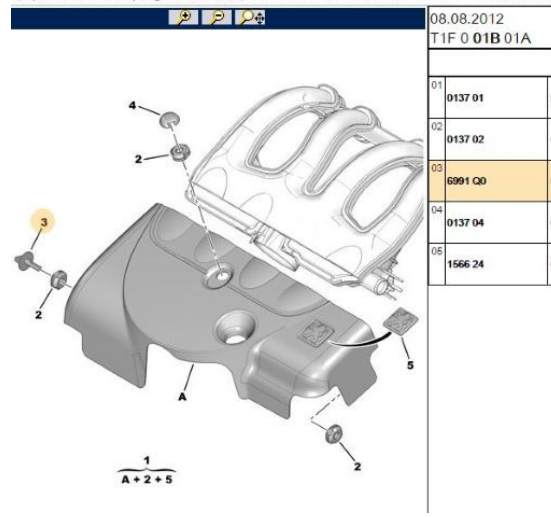
Task: Click row index 05 in parts table
Action: pos(436,251)
